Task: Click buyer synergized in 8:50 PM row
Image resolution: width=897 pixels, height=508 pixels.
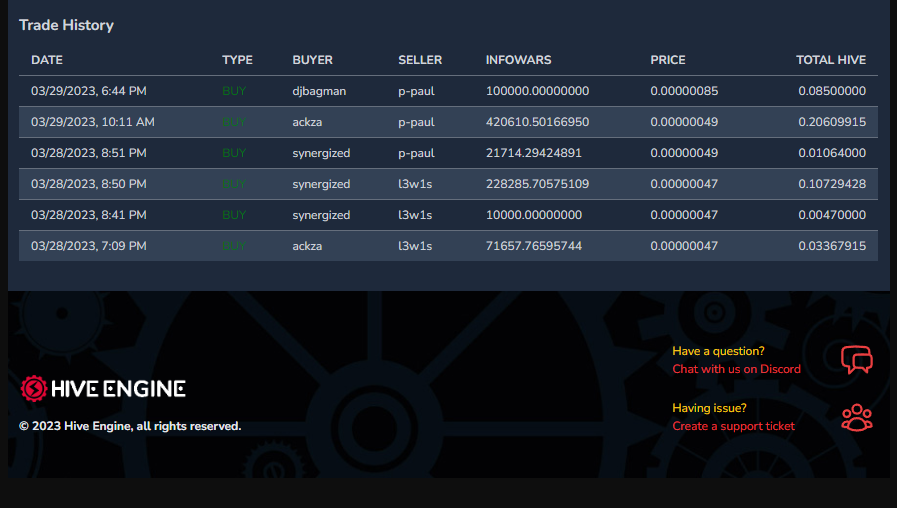Action: pyautogui.click(x=321, y=184)
